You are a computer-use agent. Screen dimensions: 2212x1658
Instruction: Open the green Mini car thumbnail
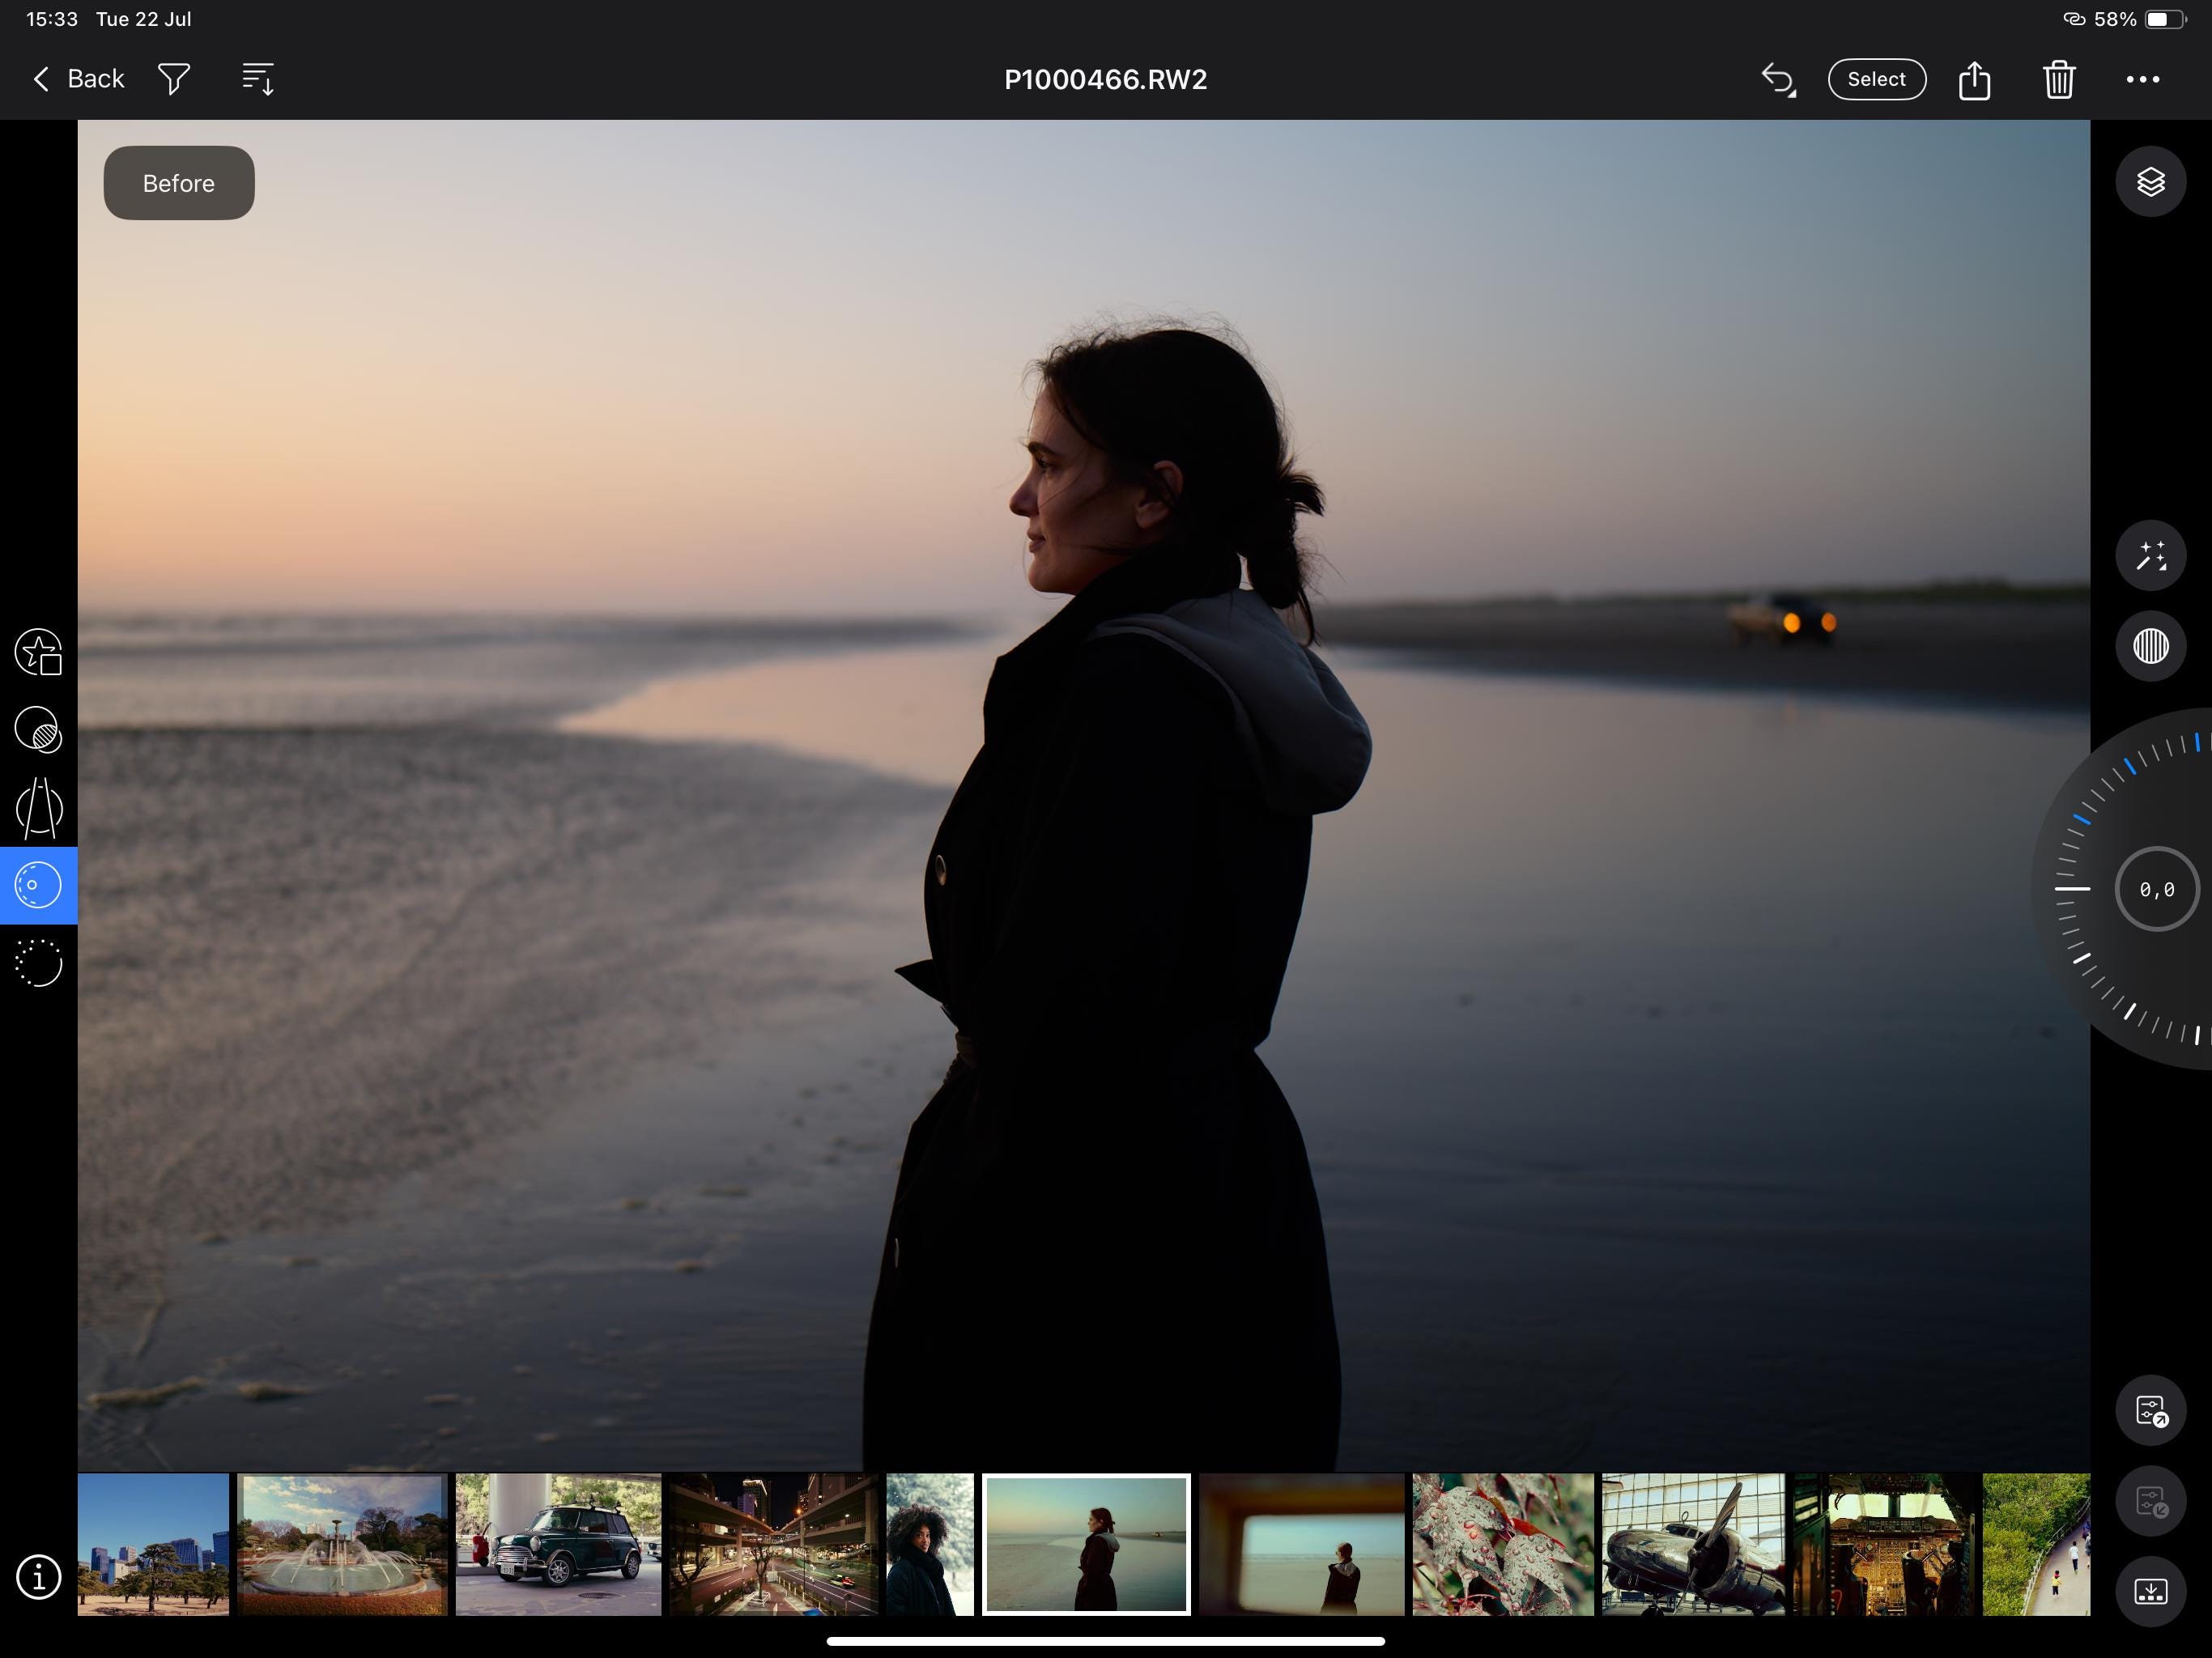tap(558, 1544)
